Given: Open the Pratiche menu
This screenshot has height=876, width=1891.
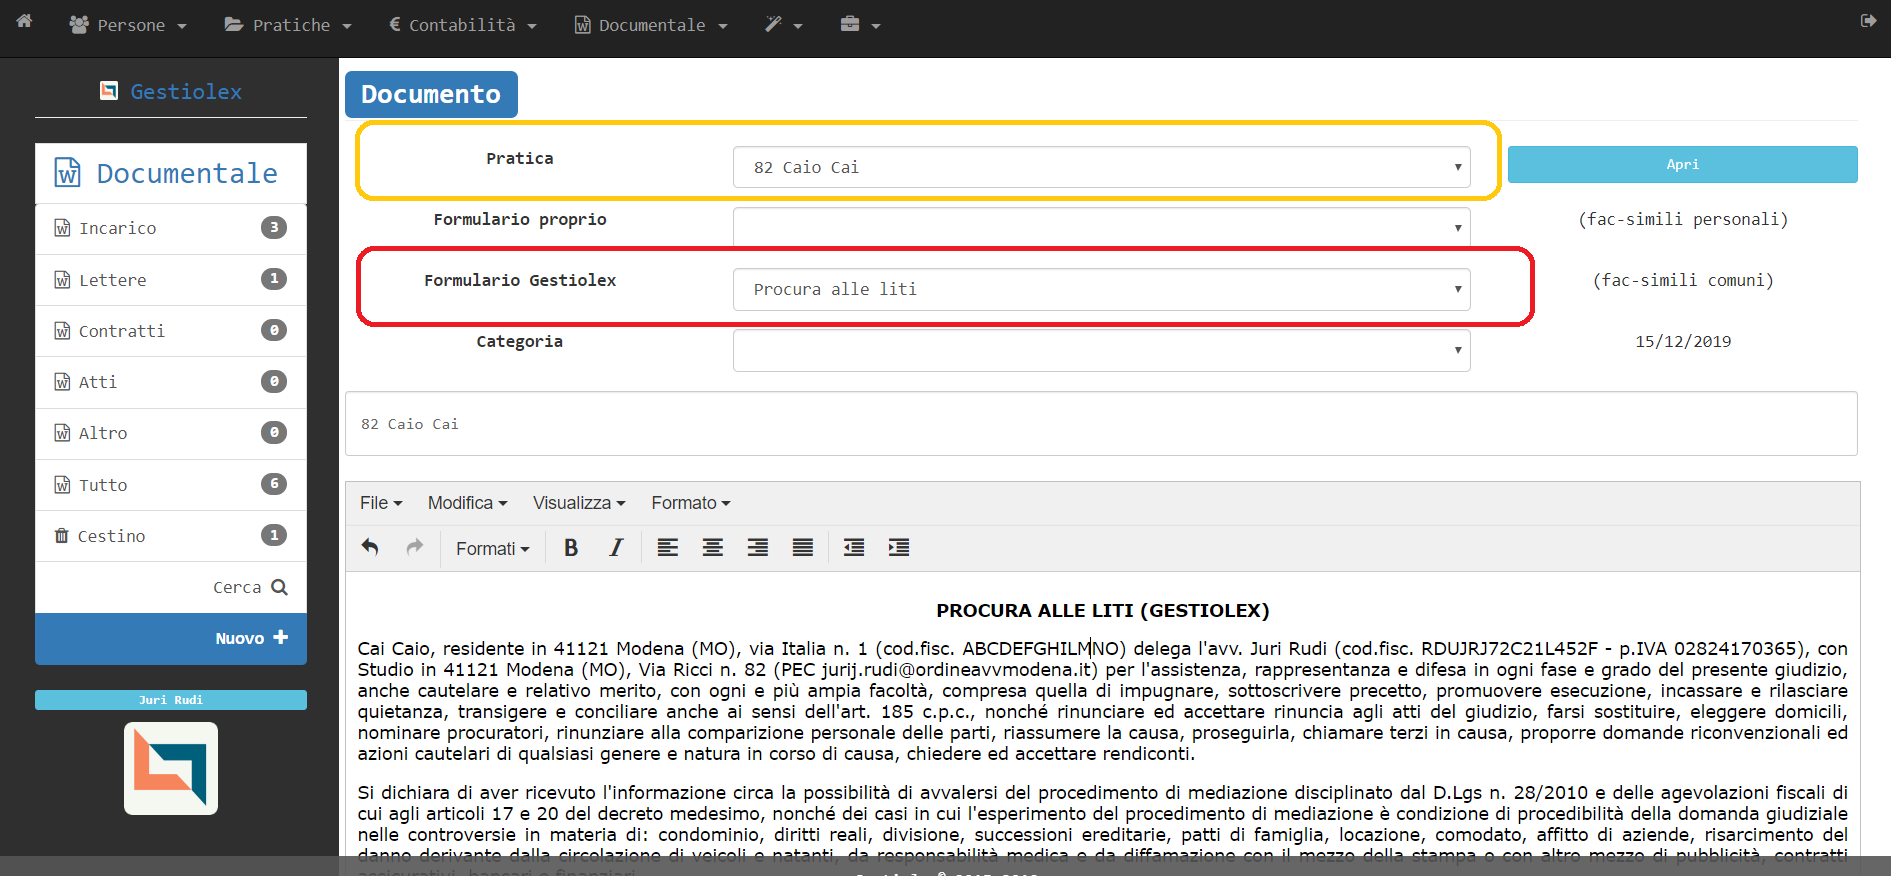Looking at the screenshot, I should tap(288, 25).
